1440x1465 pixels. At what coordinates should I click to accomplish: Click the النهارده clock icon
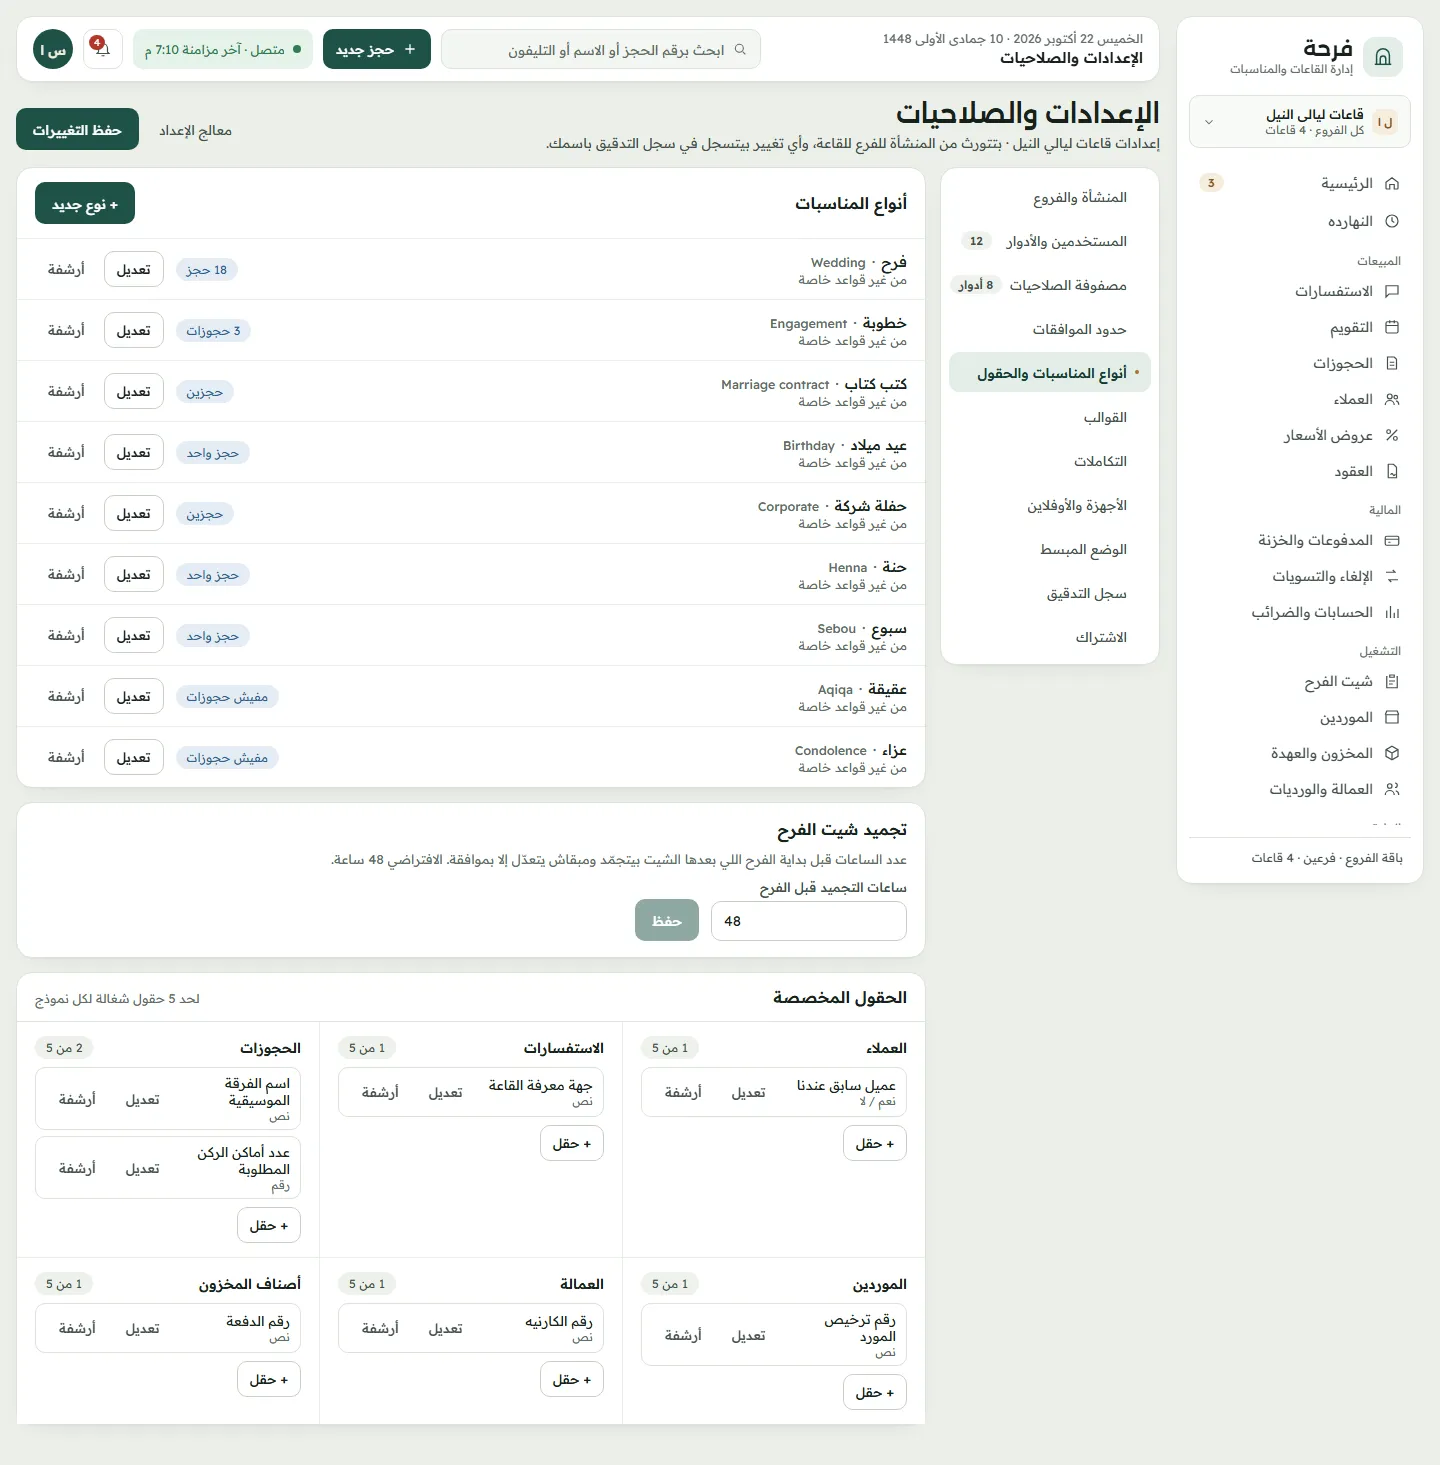(1392, 221)
